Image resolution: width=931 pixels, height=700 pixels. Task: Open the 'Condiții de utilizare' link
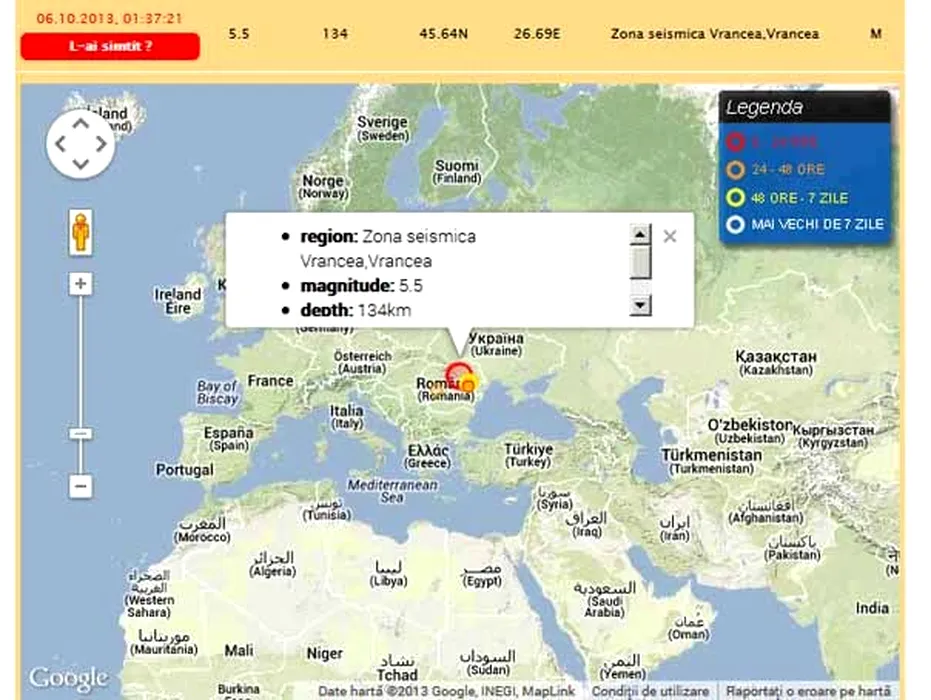point(650,692)
